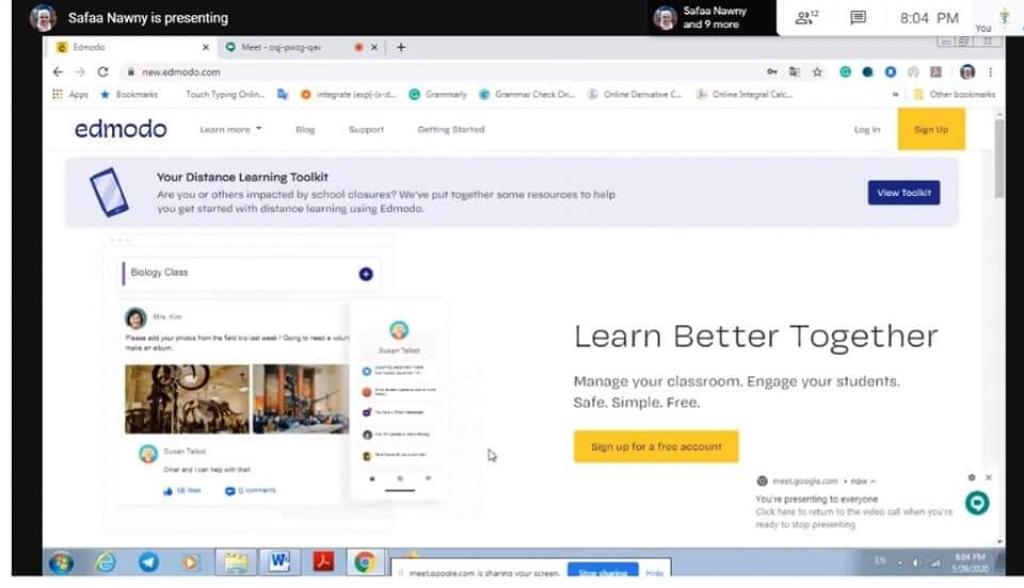This screenshot has height=588, width=1024.
Task: Expand the hidden bookmarks overflow chevron
Action: tap(895, 94)
